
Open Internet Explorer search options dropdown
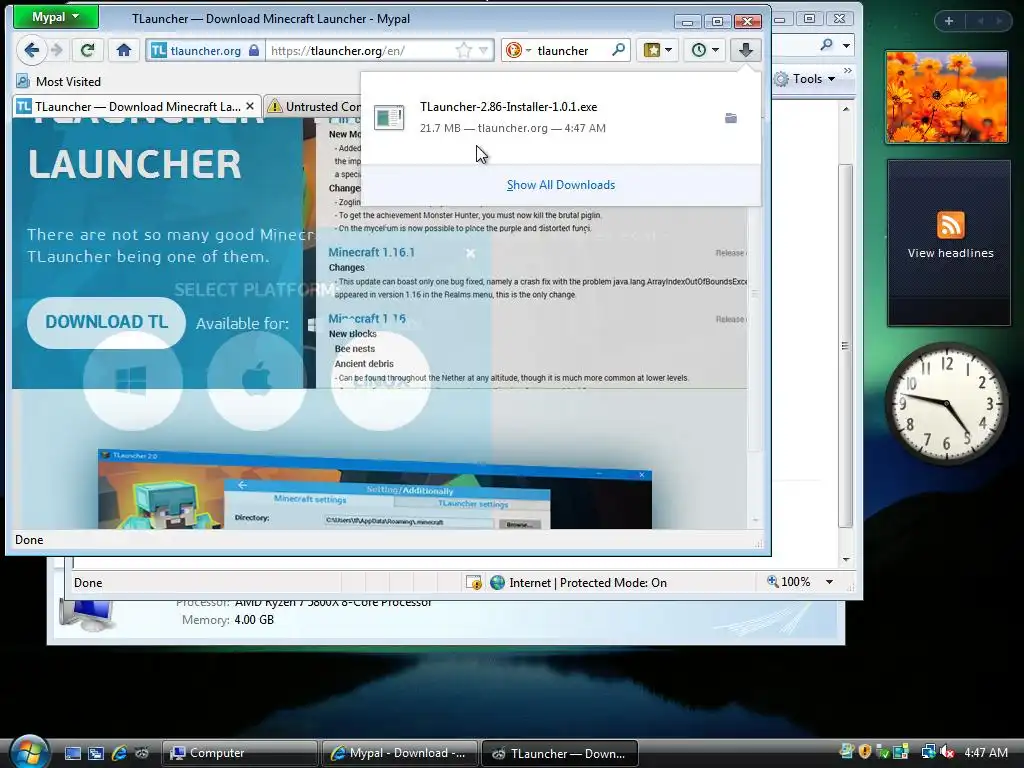pyautogui.click(x=846, y=46)
